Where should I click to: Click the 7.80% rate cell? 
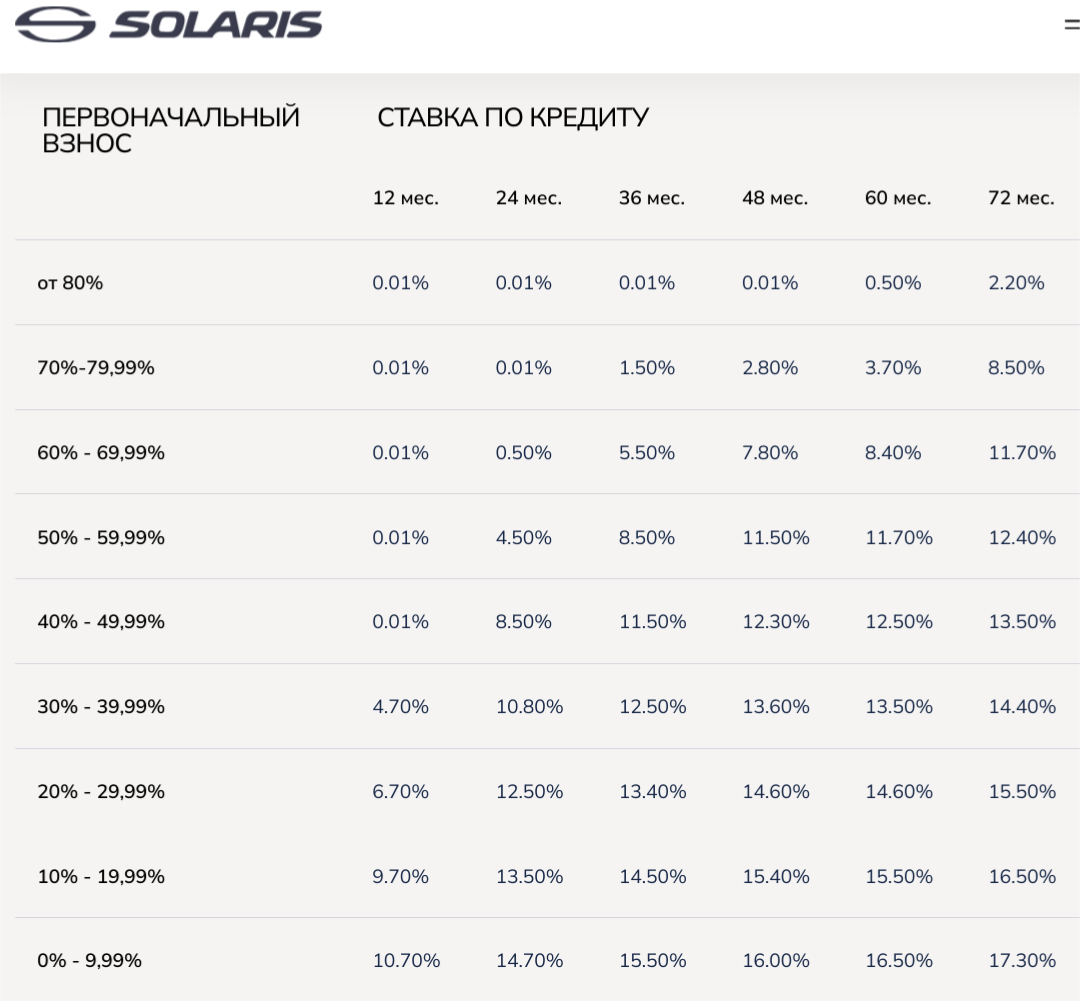770,453
